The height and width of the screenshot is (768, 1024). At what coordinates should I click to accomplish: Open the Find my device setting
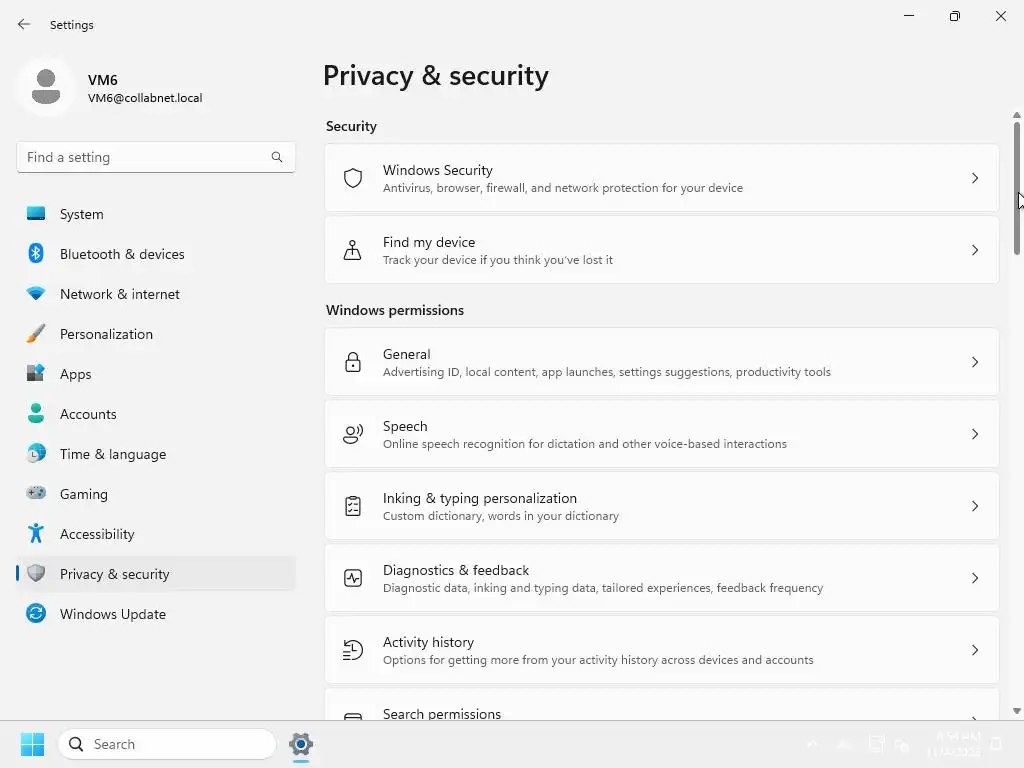click(x=660, y=250)
